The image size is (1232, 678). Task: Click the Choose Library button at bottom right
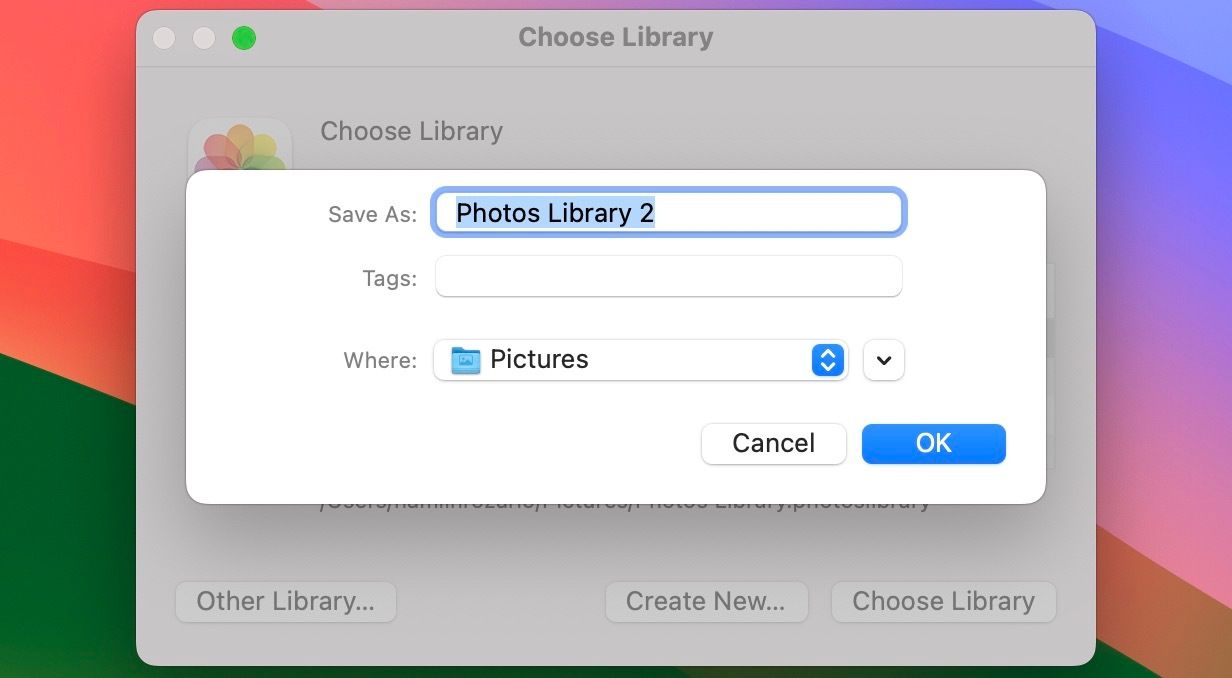tap(943, 601)
